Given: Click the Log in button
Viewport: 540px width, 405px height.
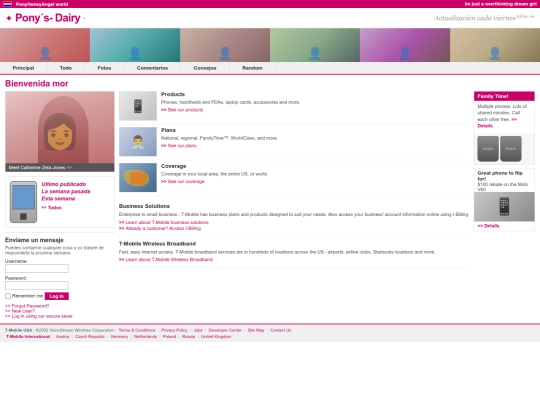Looking at the screenshot, I should (x=57, y=296).
